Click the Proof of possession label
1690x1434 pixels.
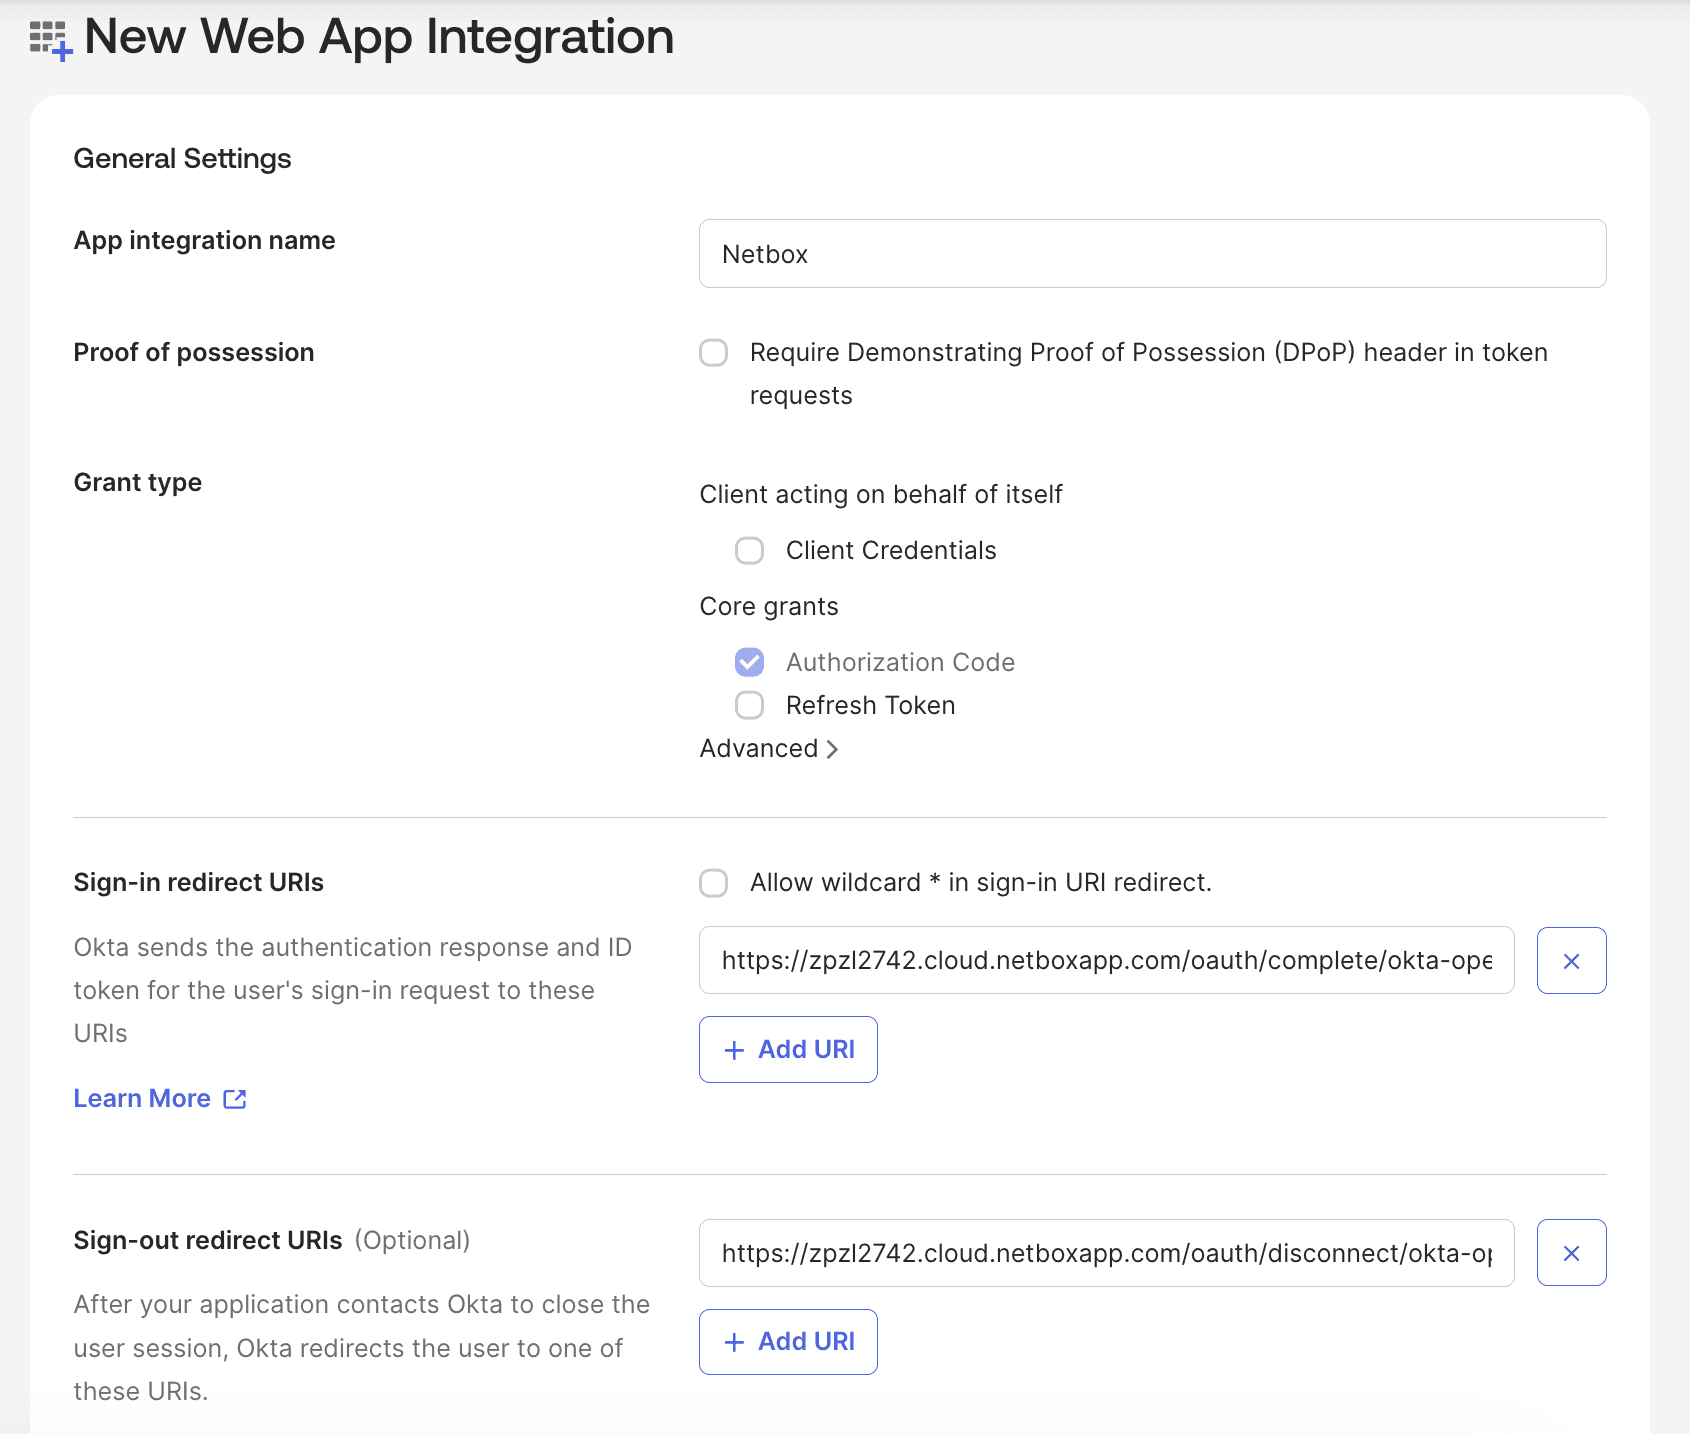[x=194, y=352]
